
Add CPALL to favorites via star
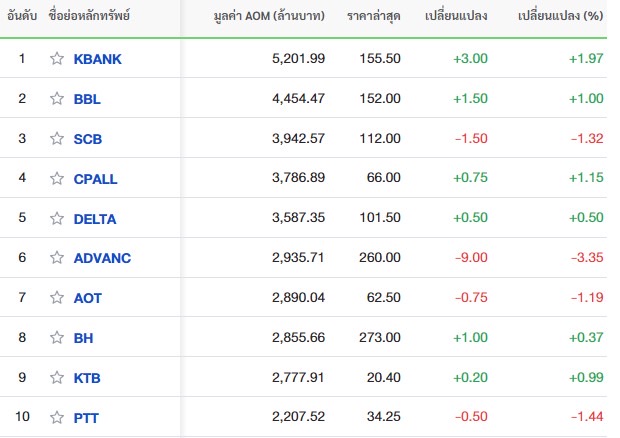(x=57, y=178)
